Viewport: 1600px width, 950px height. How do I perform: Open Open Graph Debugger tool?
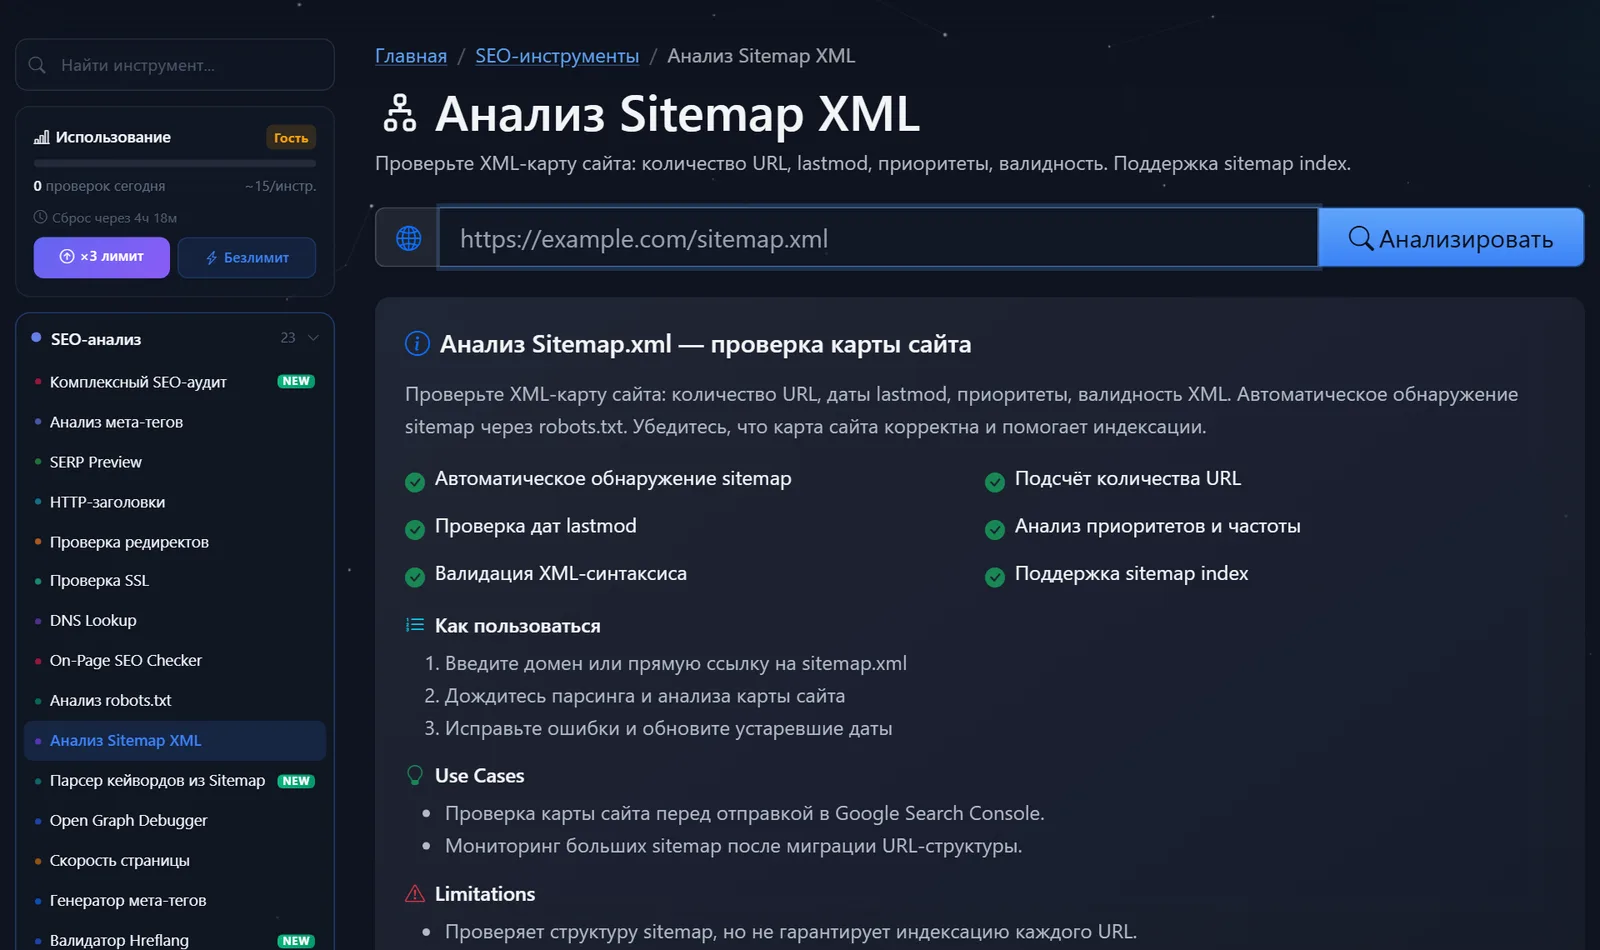tap(175, 820)
